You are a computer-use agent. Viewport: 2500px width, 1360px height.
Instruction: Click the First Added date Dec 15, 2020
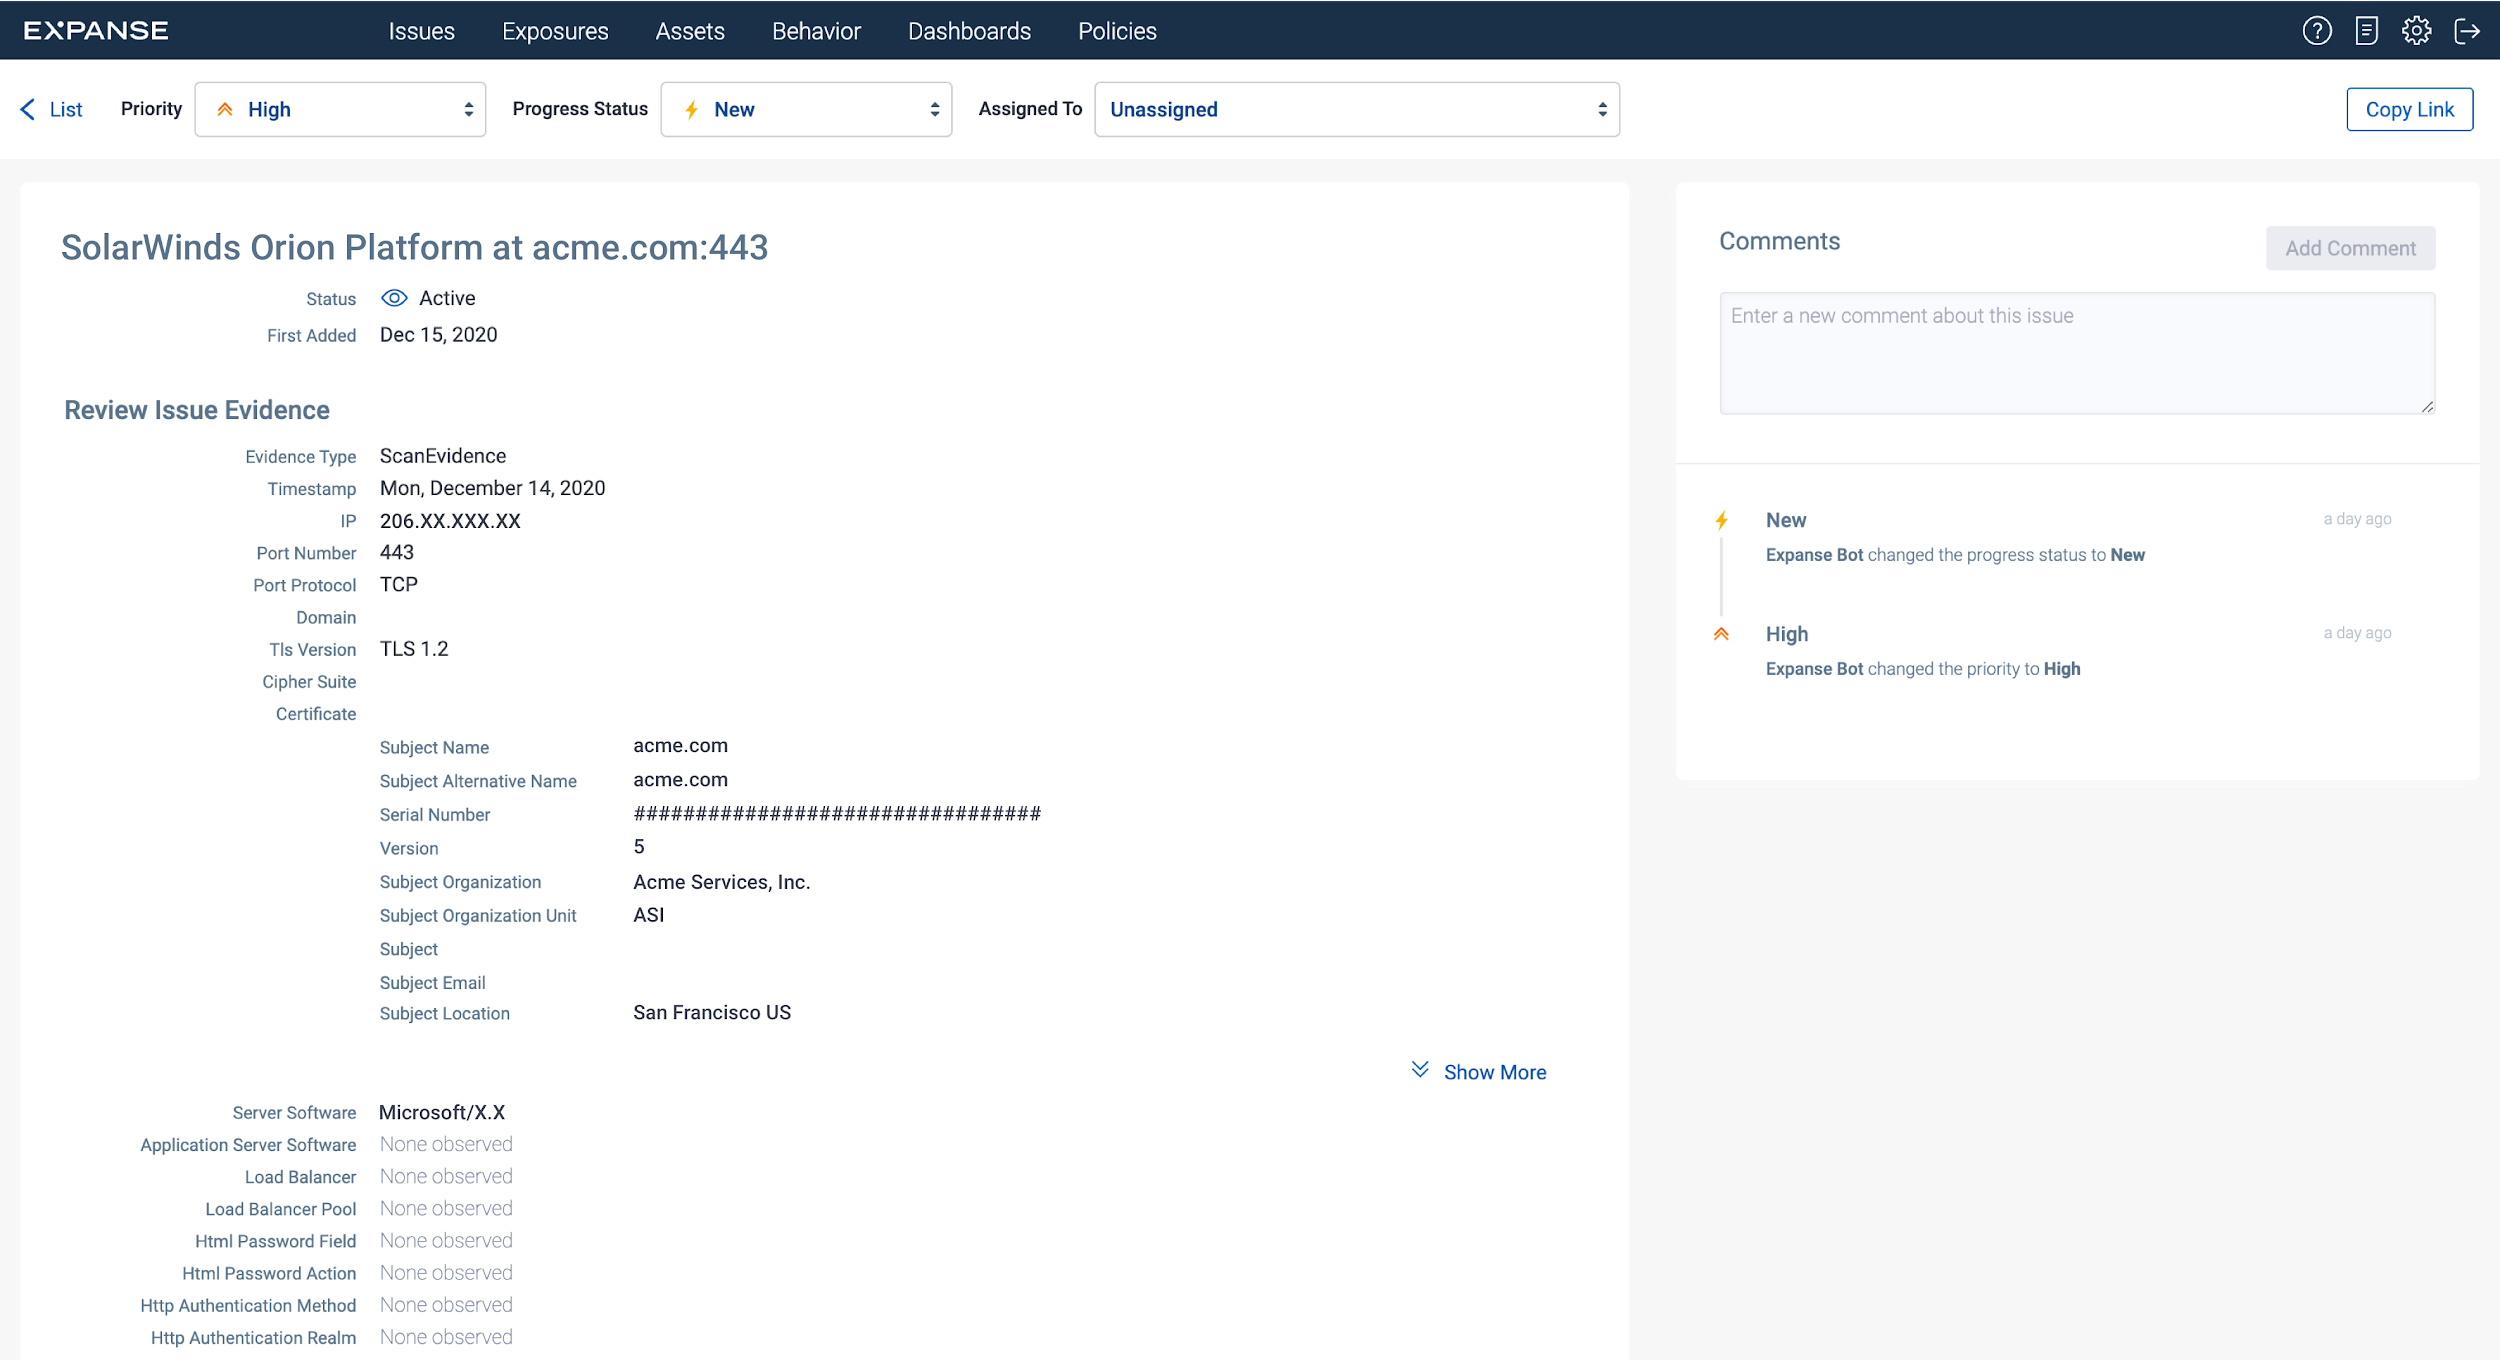click(x=438, y=335)
